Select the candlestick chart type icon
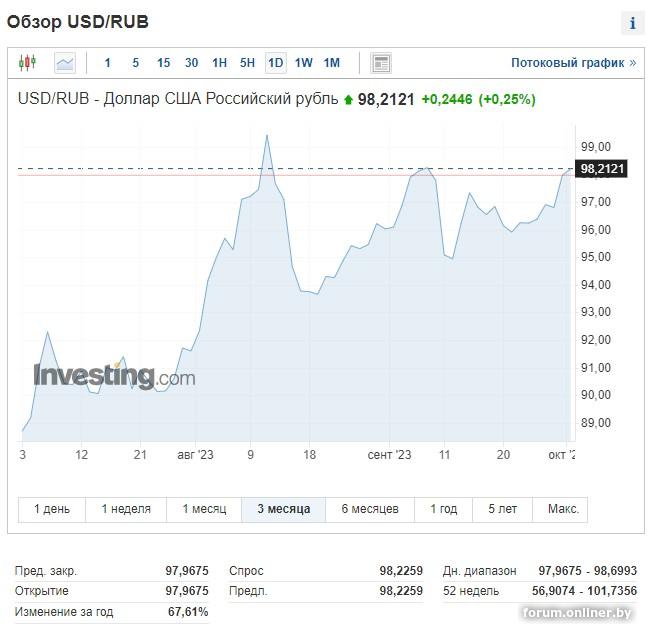Screen dimensions: 652x634 [27, 63]
